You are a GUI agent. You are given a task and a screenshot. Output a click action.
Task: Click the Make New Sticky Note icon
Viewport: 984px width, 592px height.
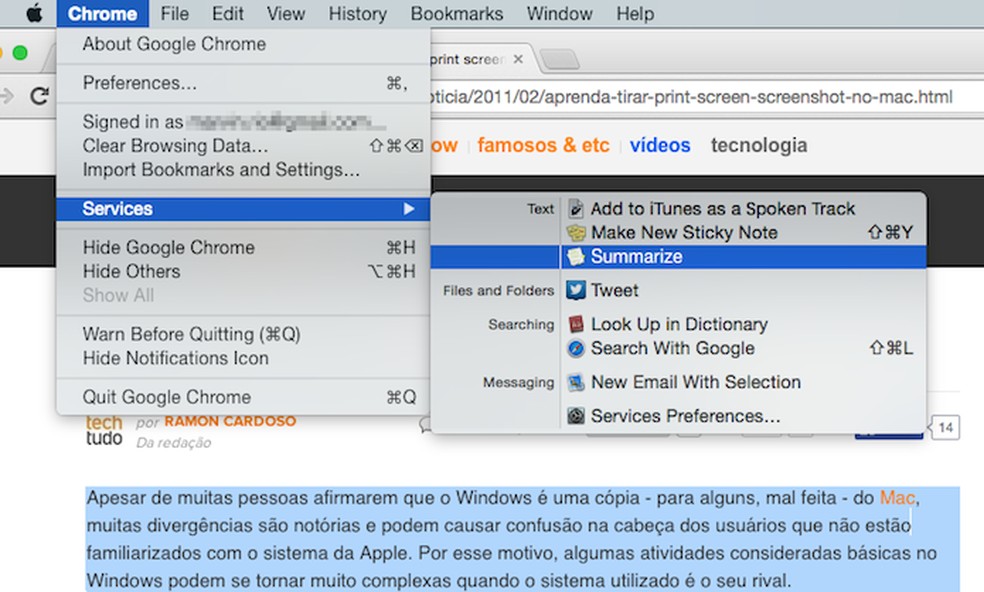pyautogui.click(x=576, y=232)
